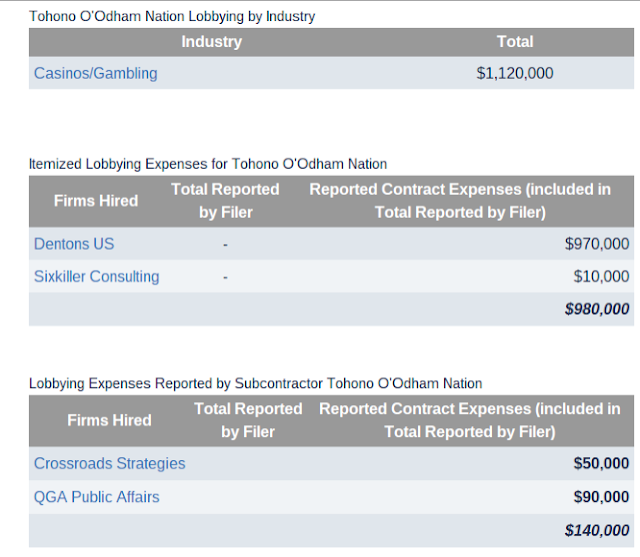Open the Dentons US firm link
The image size is (640, 557).
(74, 244)
